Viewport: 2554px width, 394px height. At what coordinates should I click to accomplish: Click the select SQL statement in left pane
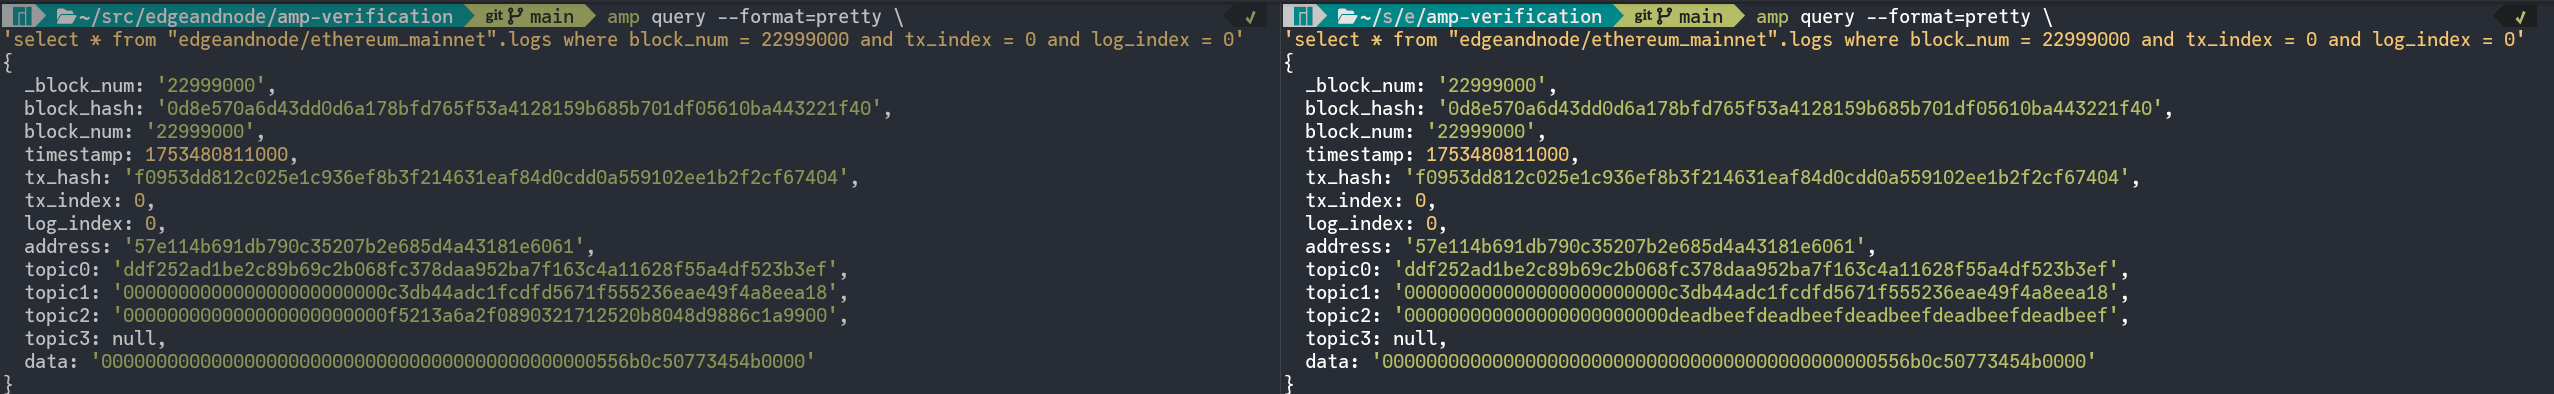[x=623, y=40]
